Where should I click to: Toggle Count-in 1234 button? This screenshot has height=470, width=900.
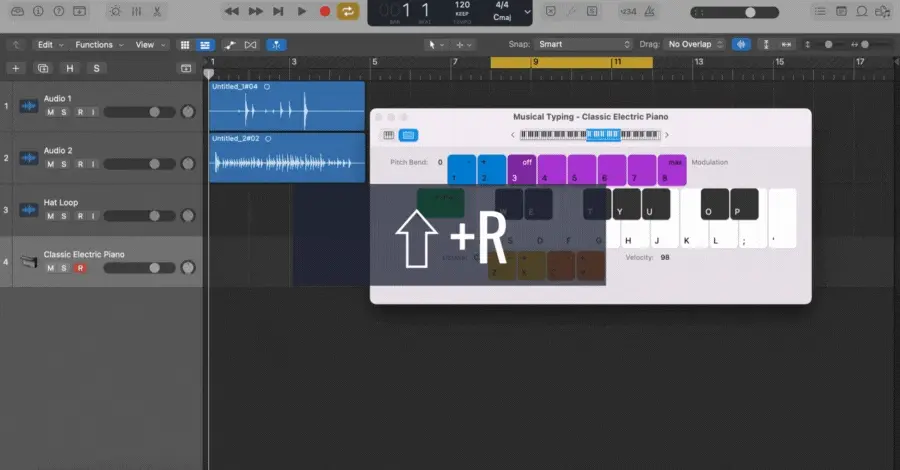(629, 11)
